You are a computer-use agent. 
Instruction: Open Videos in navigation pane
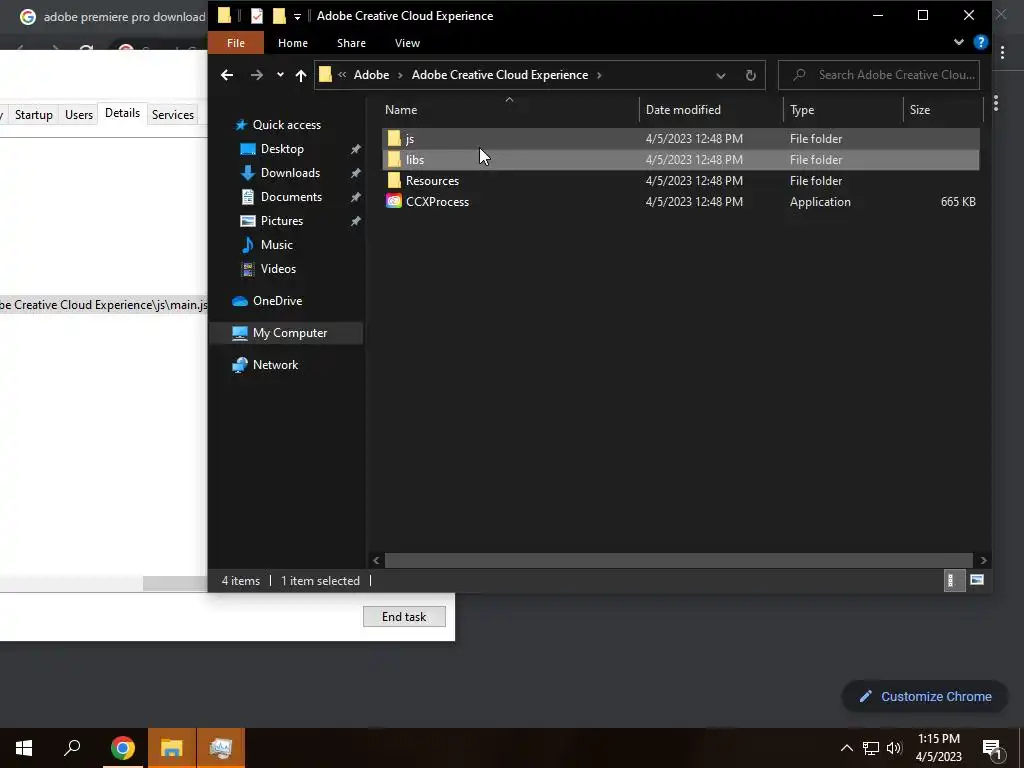278,269
